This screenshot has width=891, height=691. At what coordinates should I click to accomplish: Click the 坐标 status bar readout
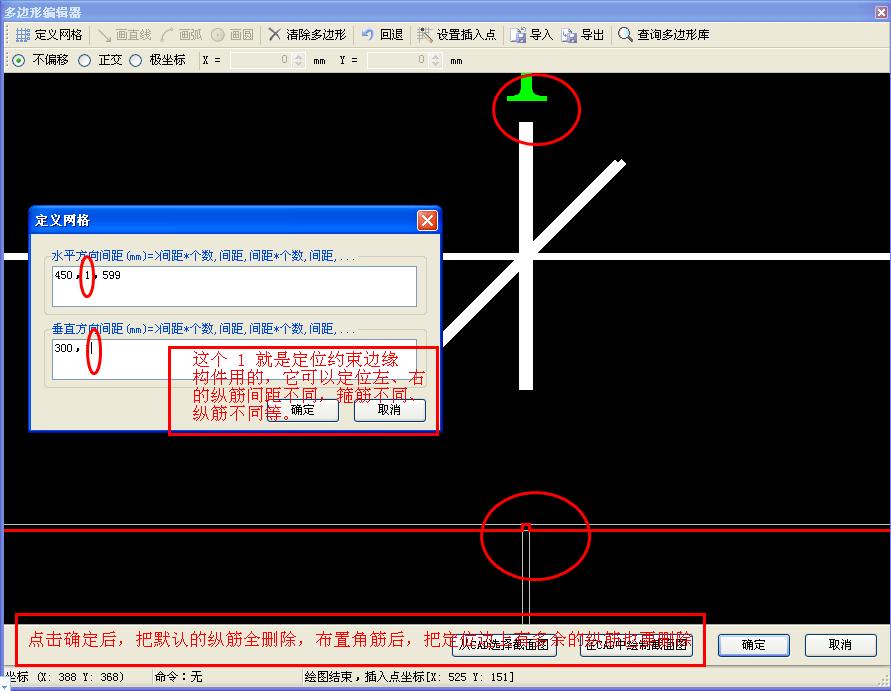pyautogui.click(x=64, y=677)
